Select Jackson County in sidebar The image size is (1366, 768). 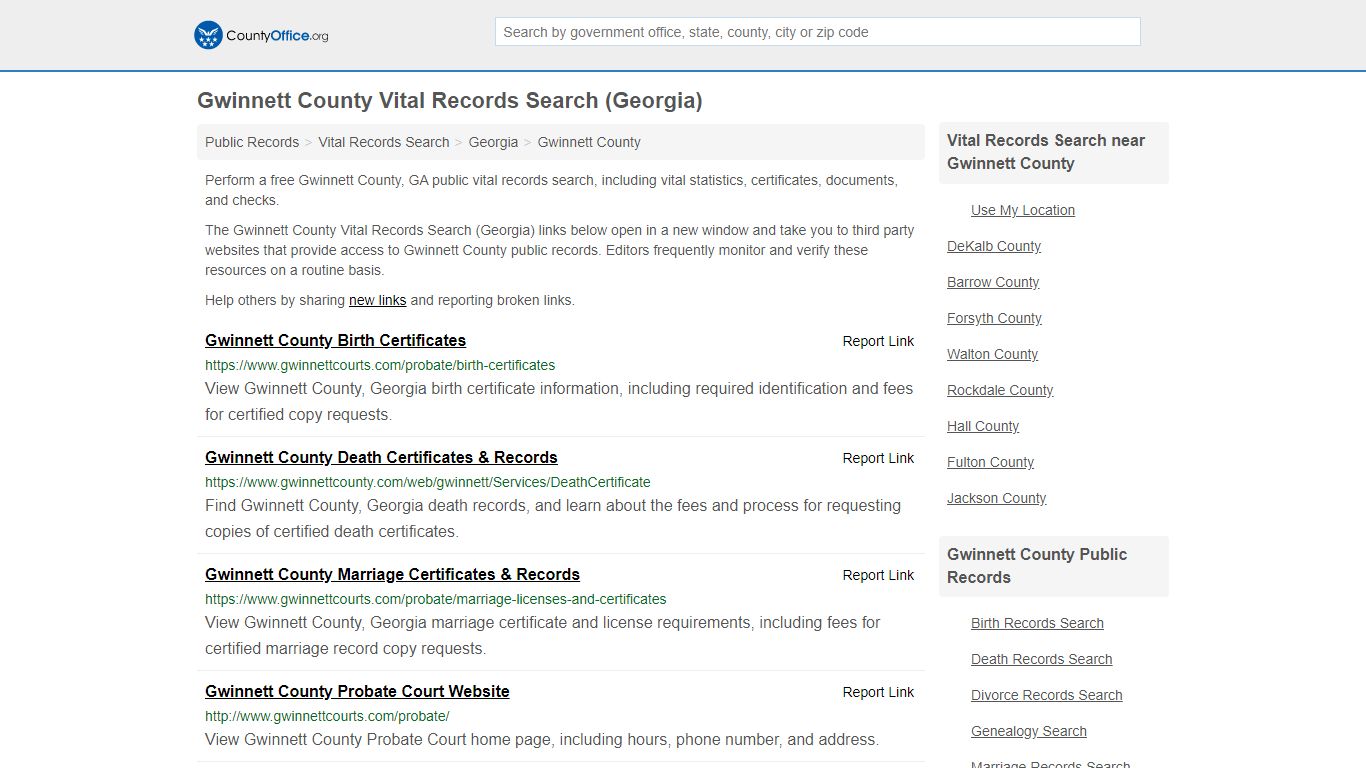coord(996,498)
